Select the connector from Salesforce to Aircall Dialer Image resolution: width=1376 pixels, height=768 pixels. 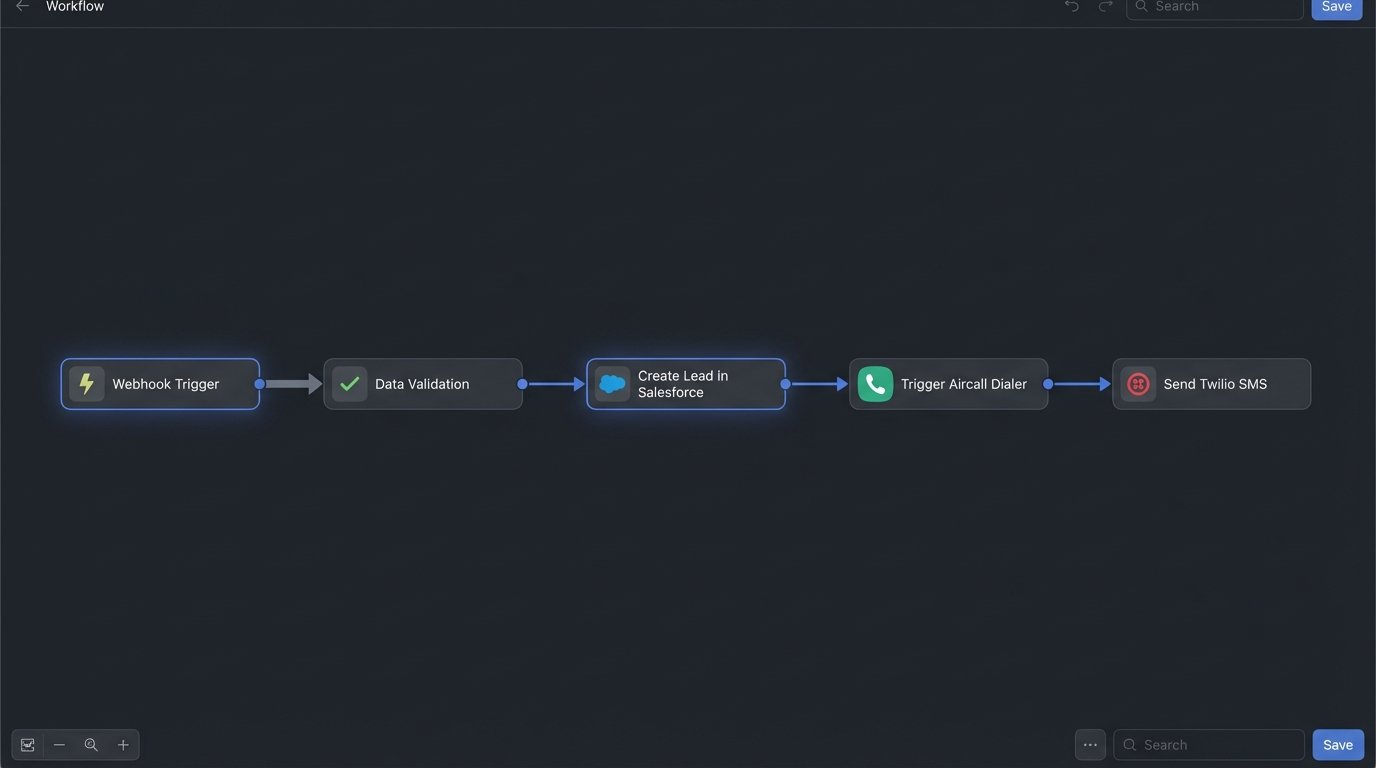click(x=820, y=384)
